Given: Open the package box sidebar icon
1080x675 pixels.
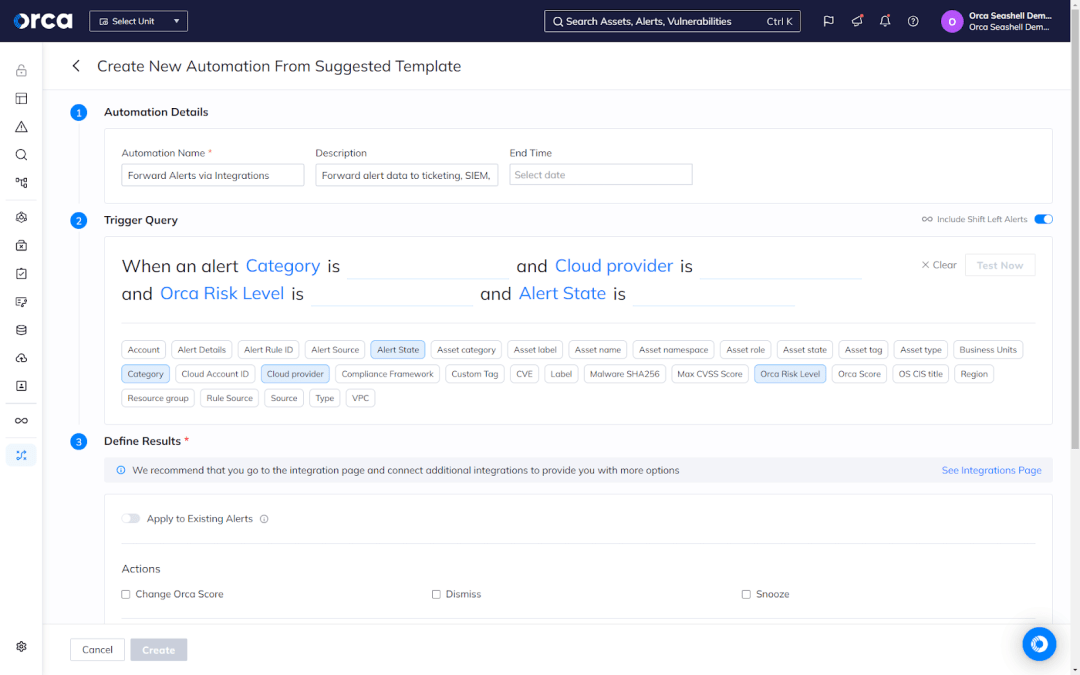Looking at the screenshot, I should click(21, 246).
